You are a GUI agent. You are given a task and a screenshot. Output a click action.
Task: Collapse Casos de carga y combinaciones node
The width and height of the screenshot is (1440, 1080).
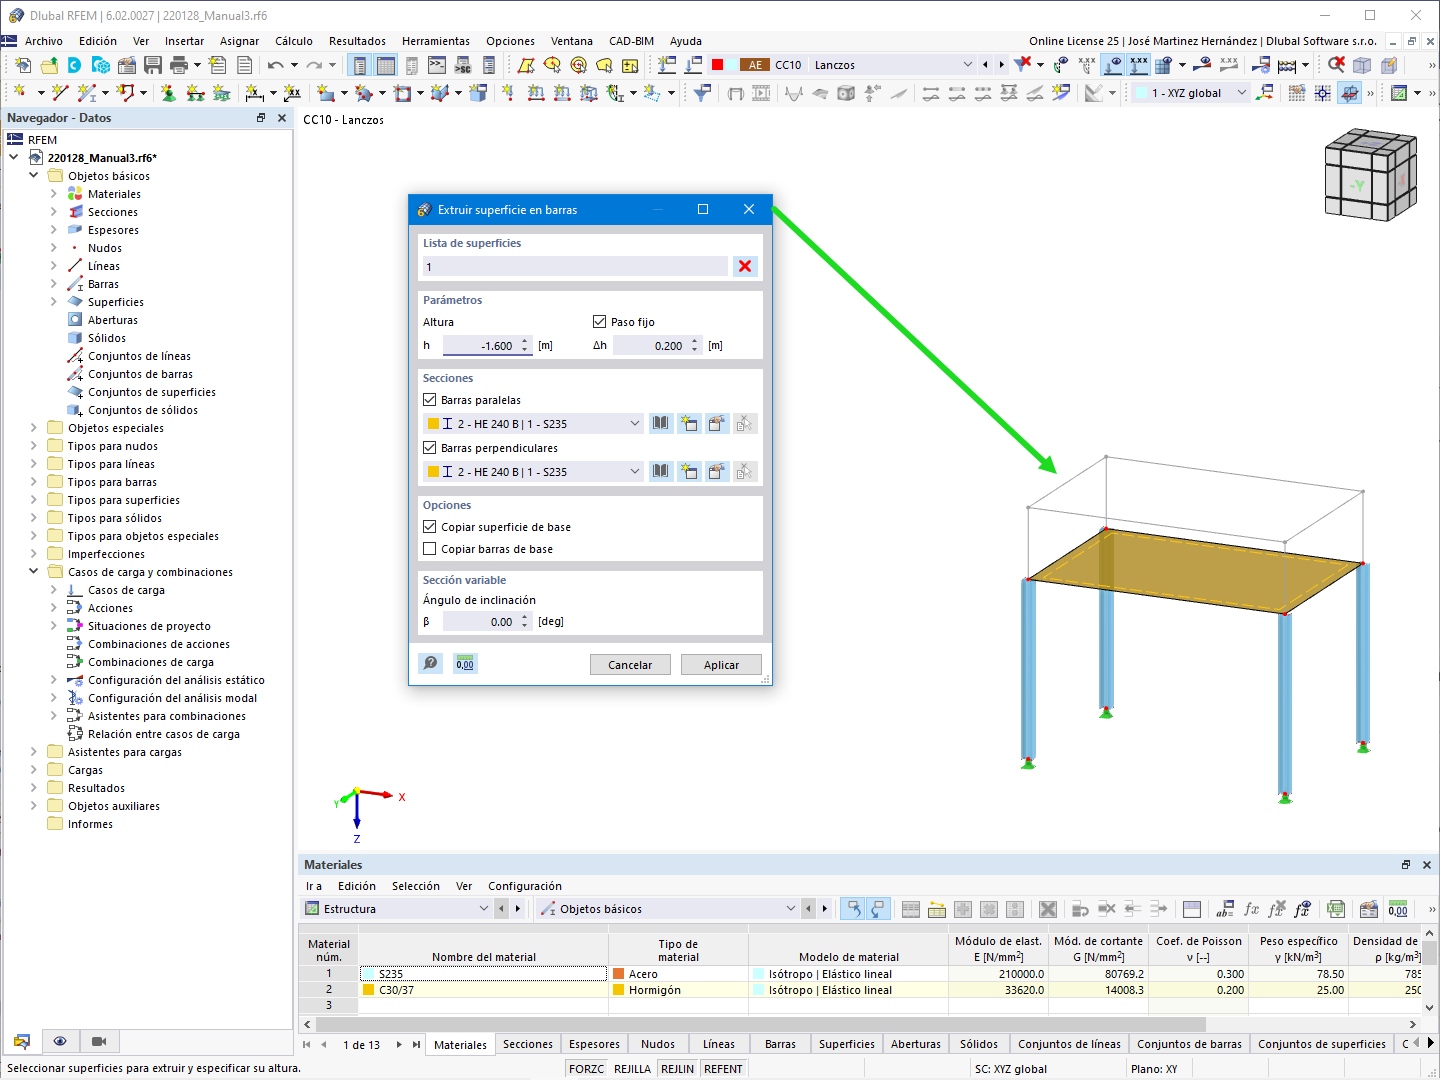(x=33, y=572)
